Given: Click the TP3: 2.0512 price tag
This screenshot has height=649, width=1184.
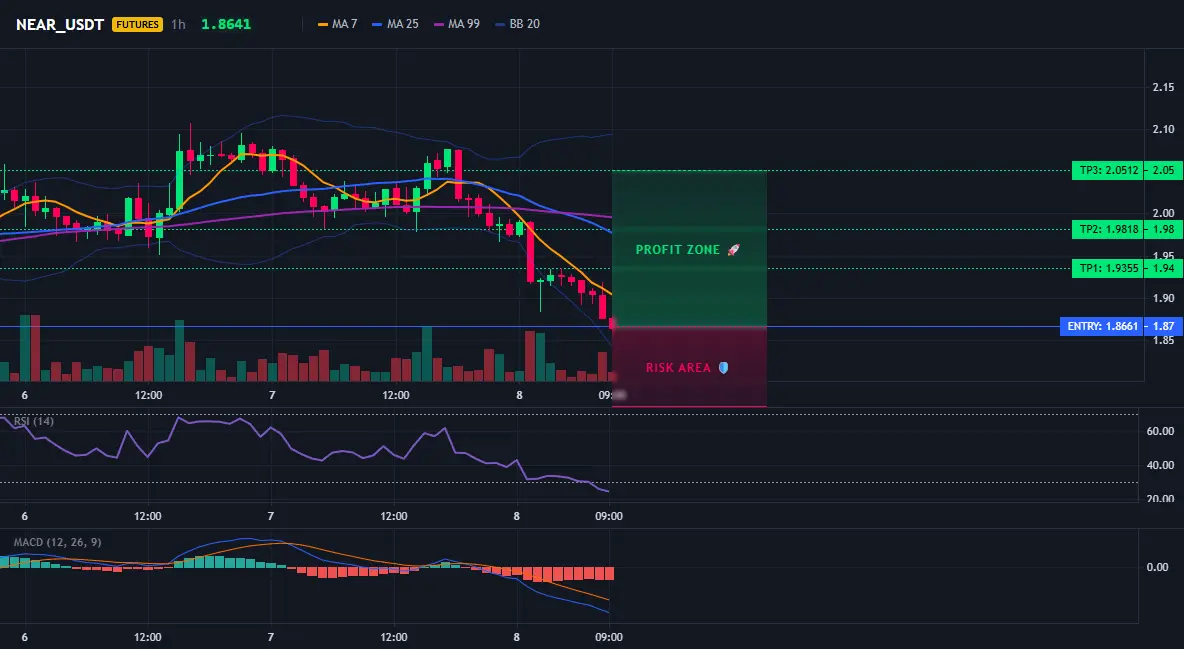Looking at the screenshot, I should [1108, 170].
